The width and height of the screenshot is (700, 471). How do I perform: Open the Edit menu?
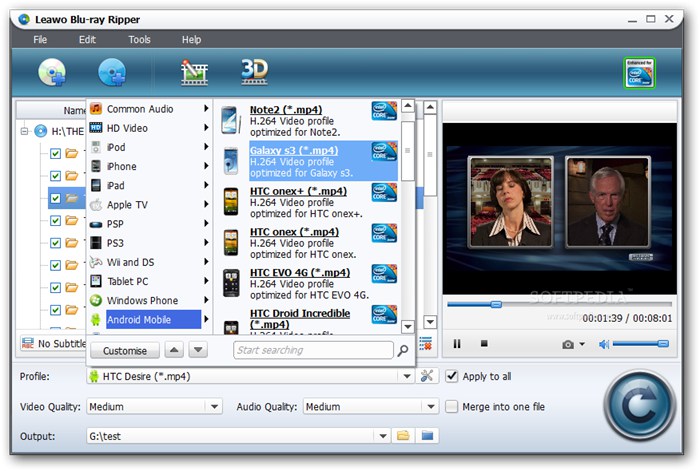87,40
